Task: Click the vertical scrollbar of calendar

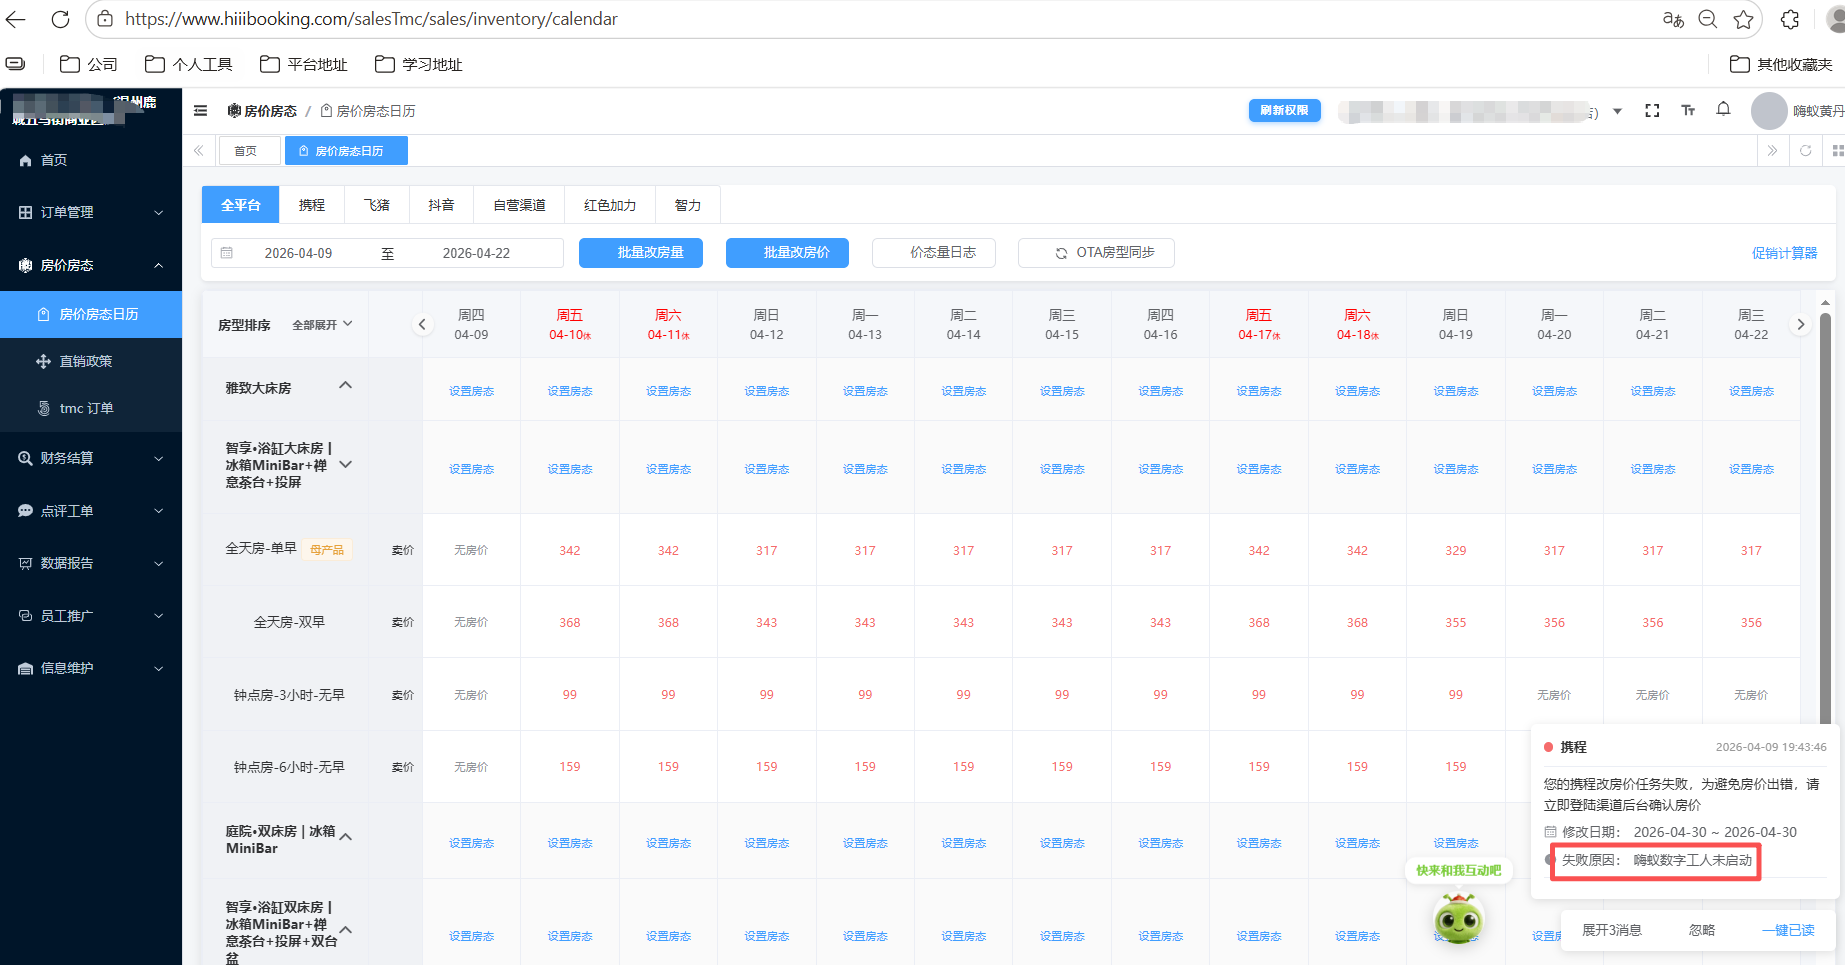Action: (1825, 500)
